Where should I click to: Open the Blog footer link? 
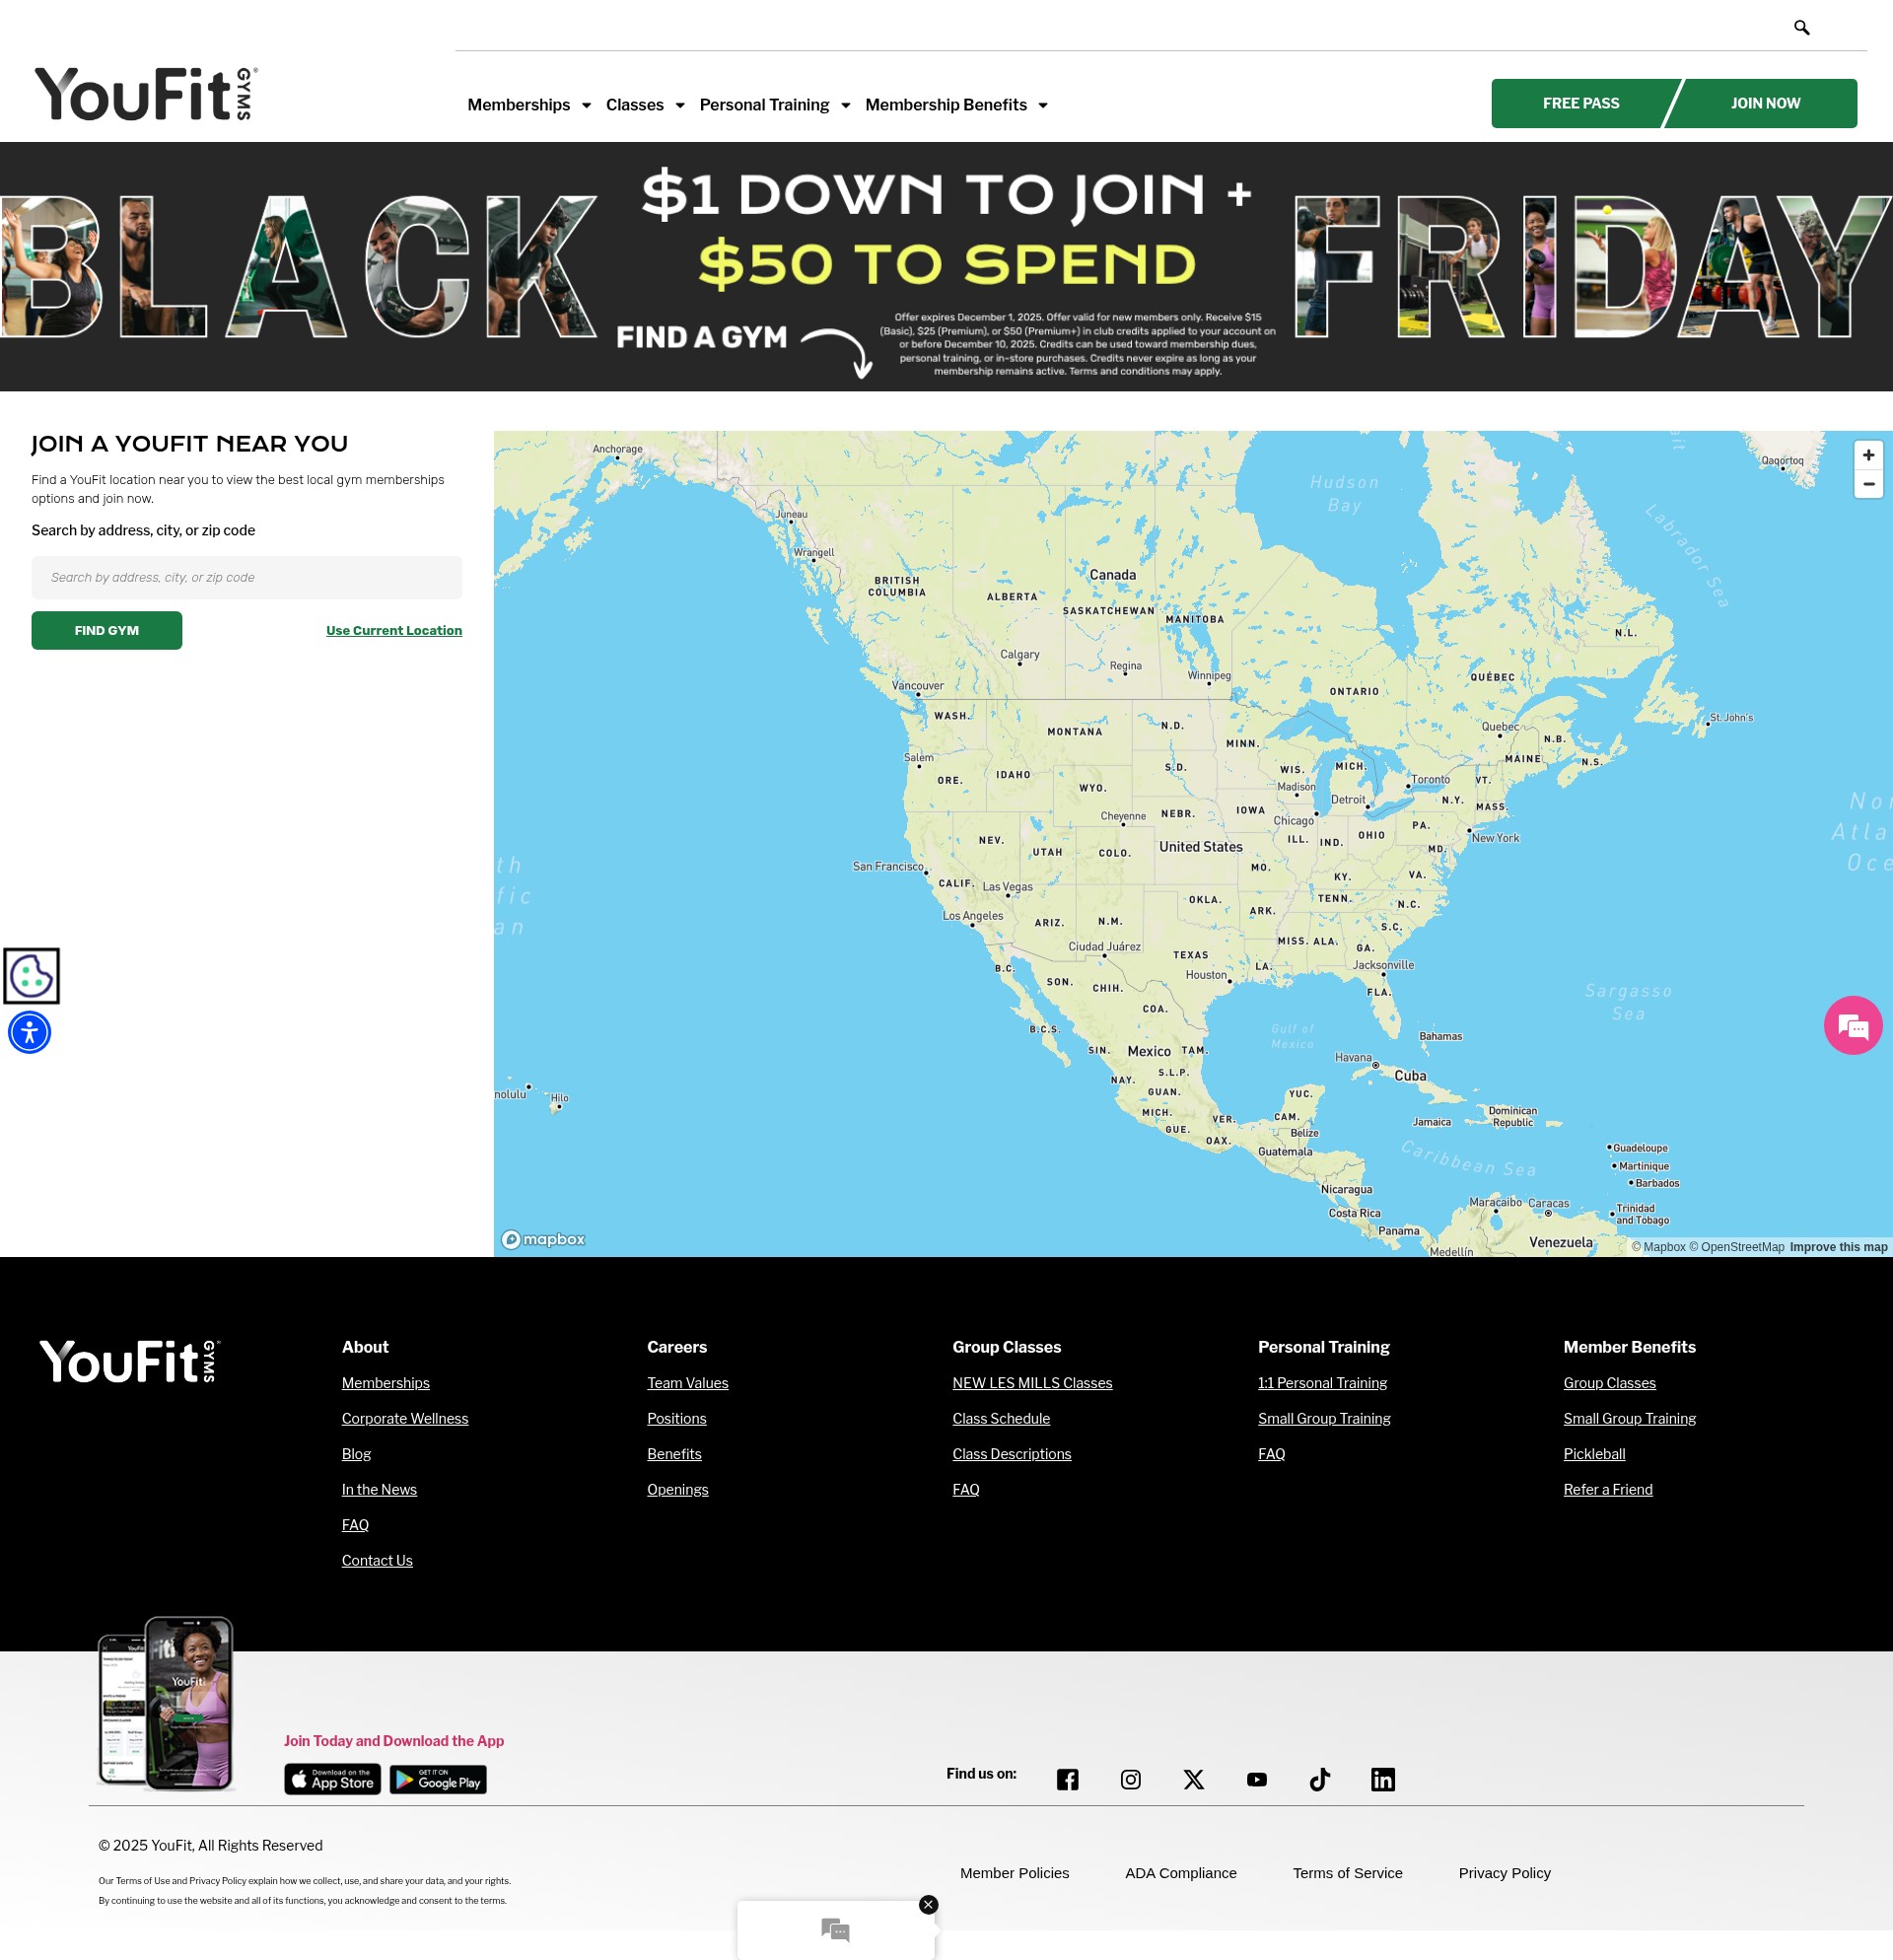pos(356,1454)
